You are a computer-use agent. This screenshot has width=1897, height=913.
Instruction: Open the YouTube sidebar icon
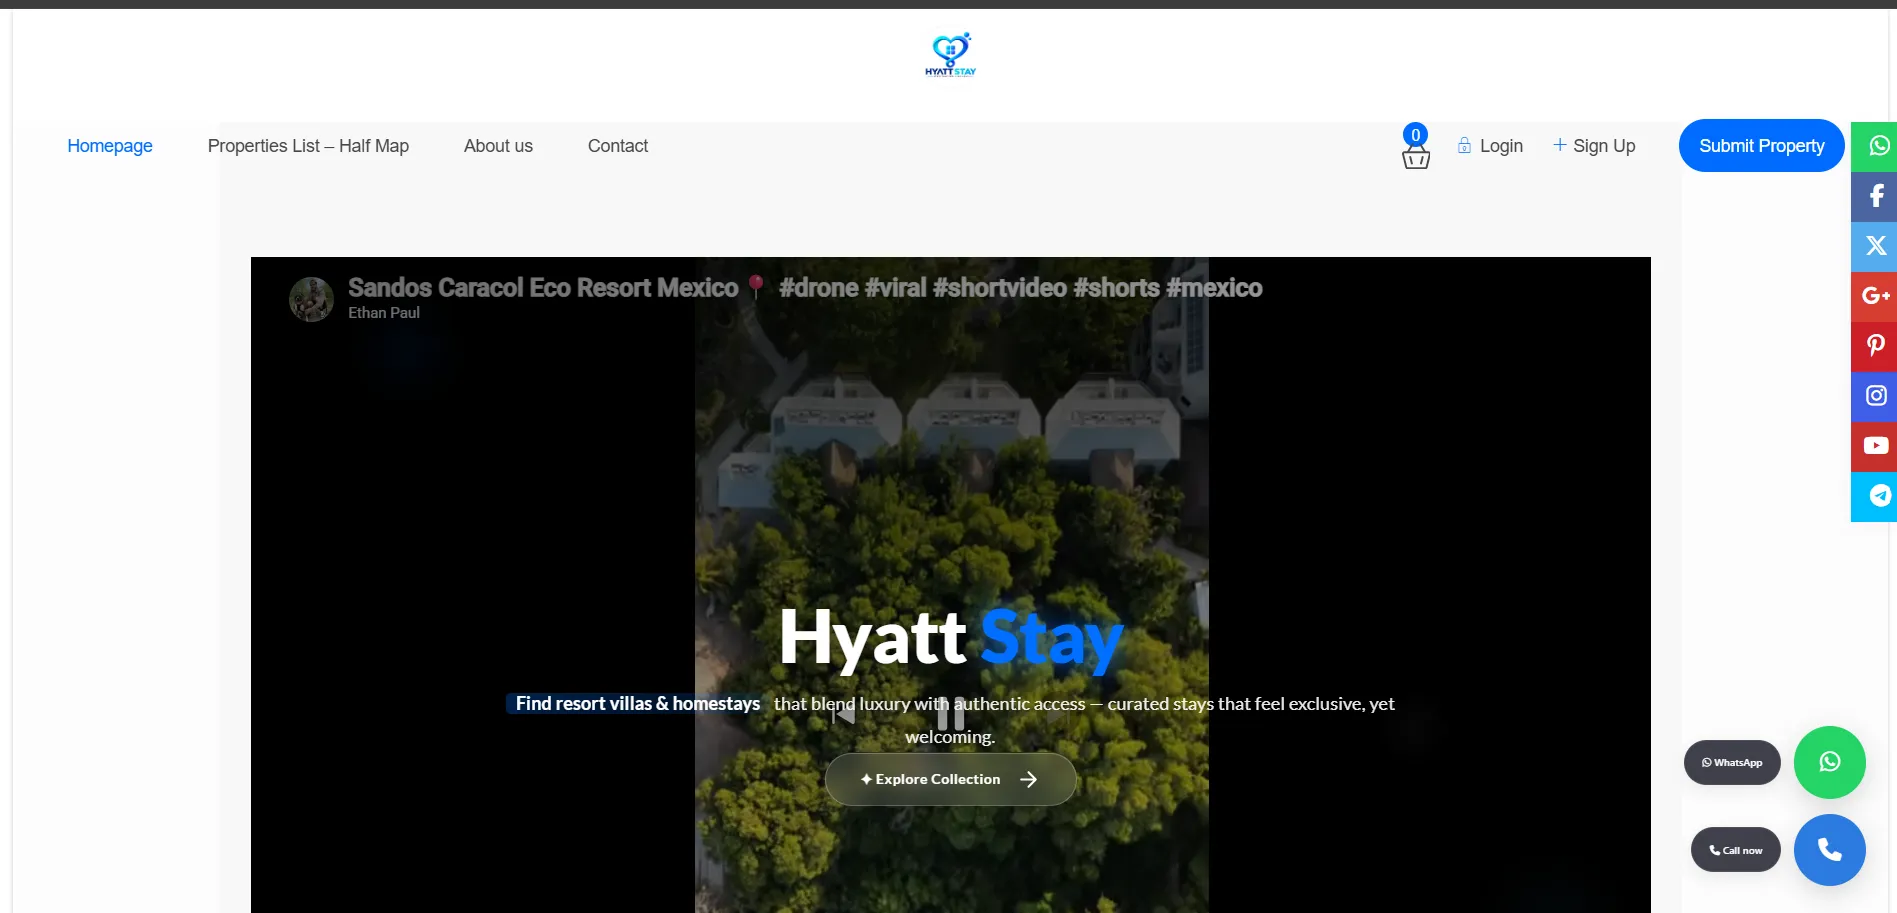pos(1876,446)
